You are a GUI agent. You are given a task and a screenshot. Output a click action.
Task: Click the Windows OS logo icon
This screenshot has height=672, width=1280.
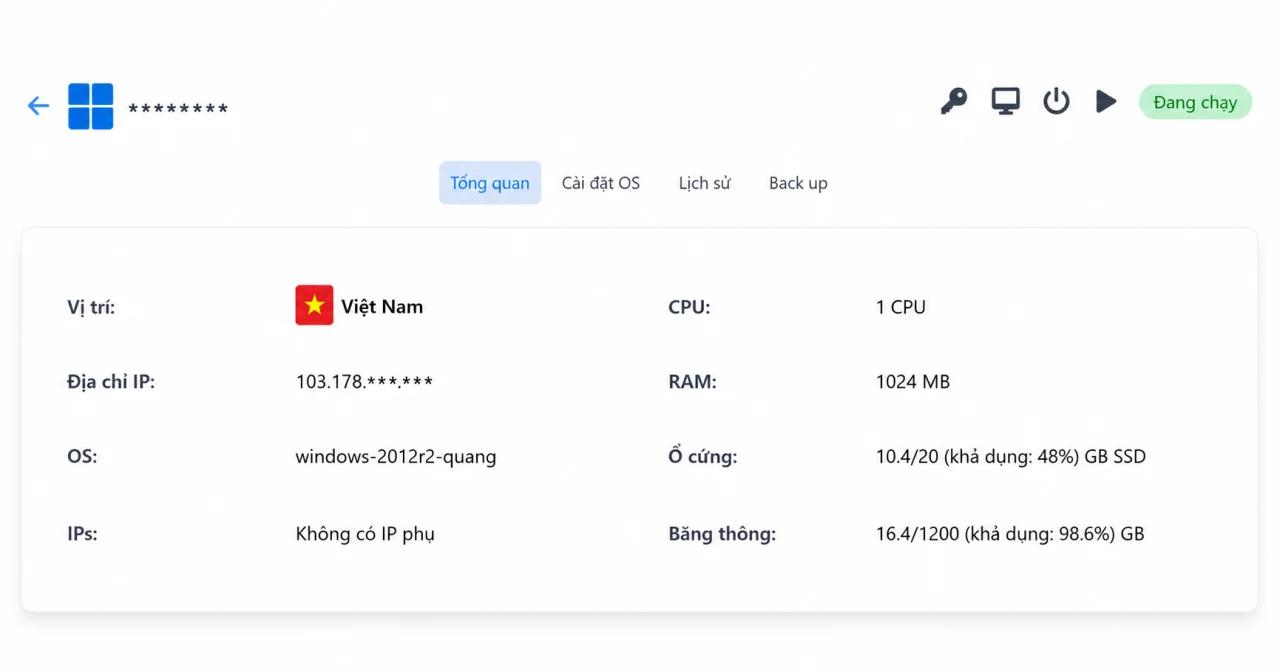click(x=91, y=106)
